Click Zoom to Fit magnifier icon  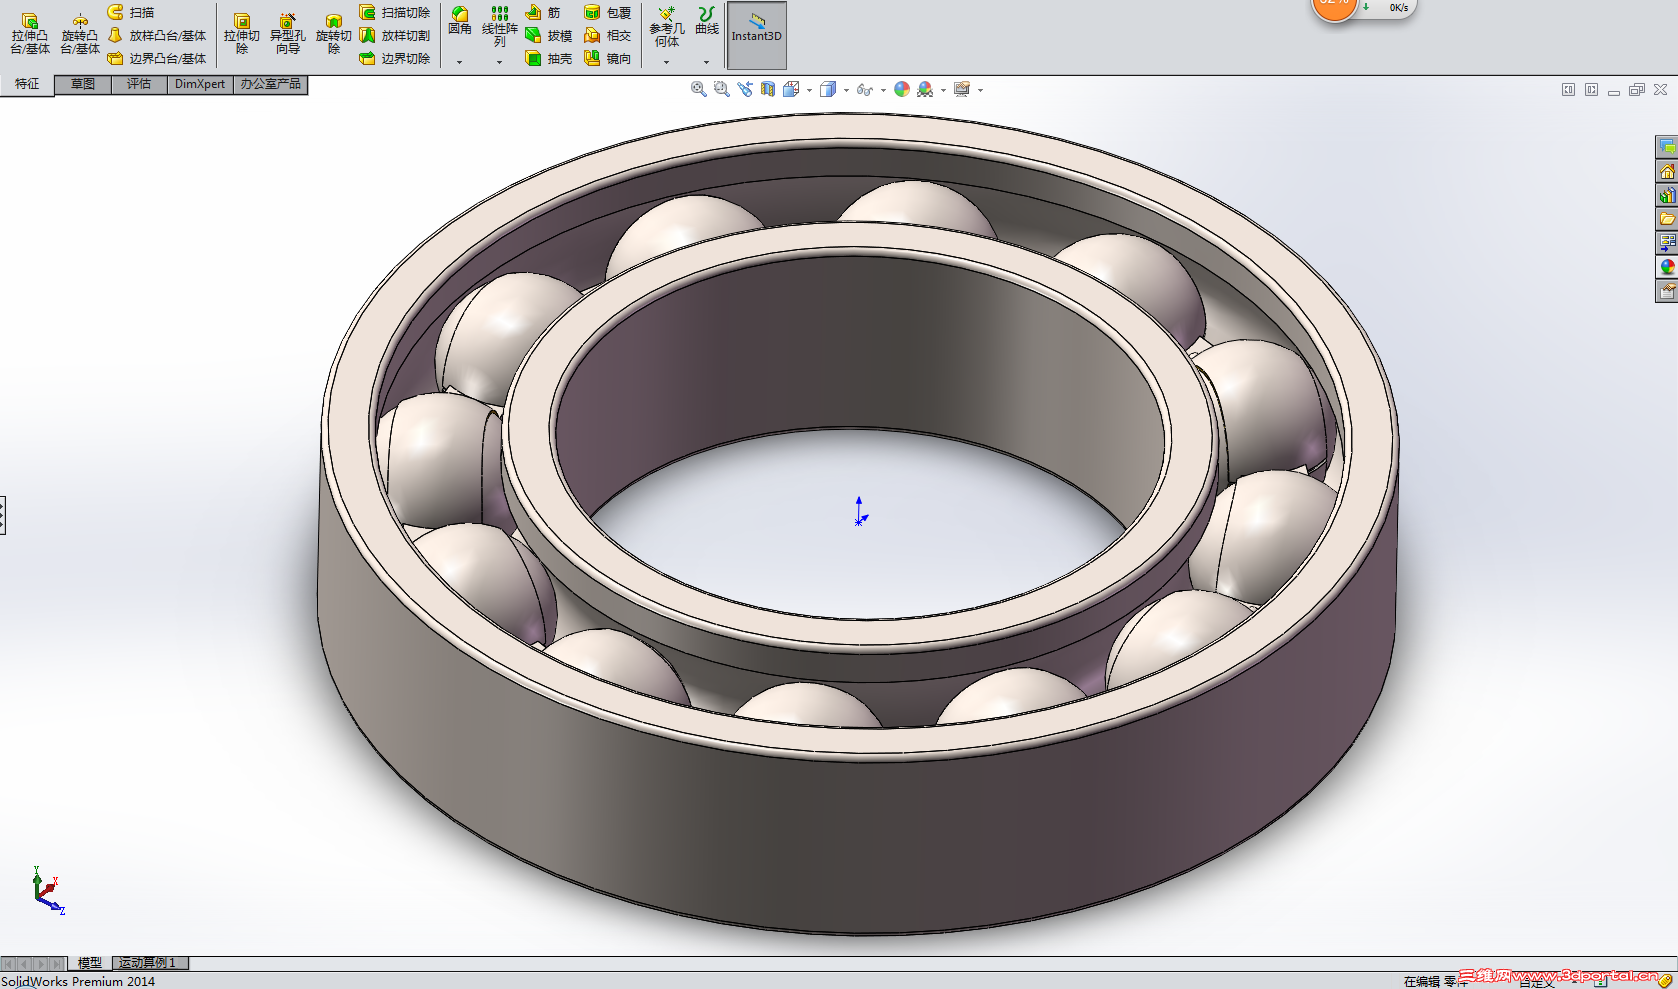point(699,89)
